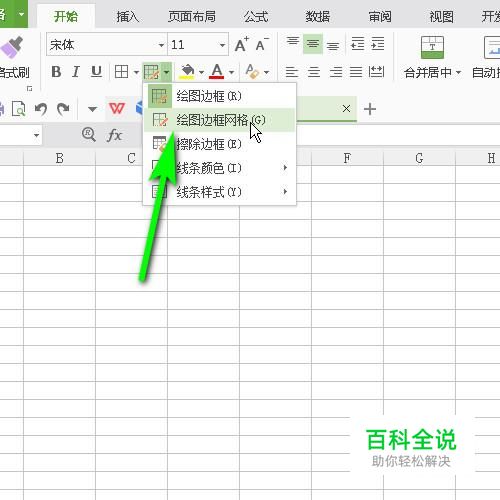This screenshot has height=500, width=500.
Task: Switch to the 数据 tab
Action: pos(318,16)
